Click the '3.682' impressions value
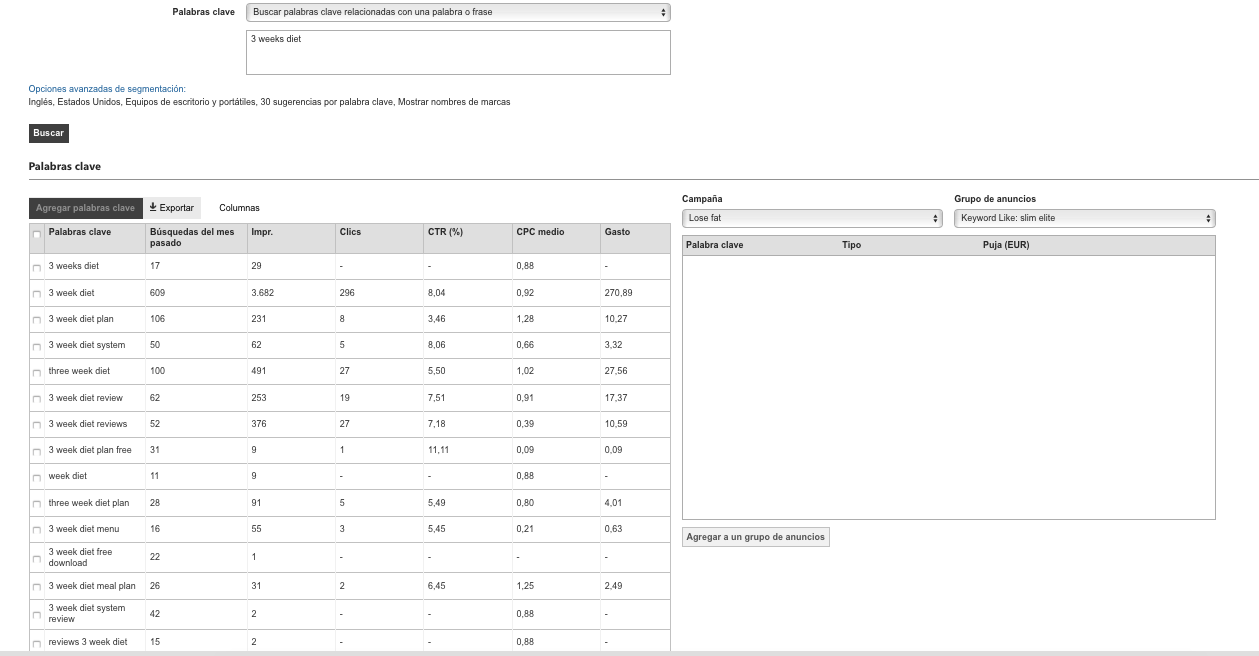Viewport: 1259px width, 656px height. pyautogui.click(x=262, y=293)
